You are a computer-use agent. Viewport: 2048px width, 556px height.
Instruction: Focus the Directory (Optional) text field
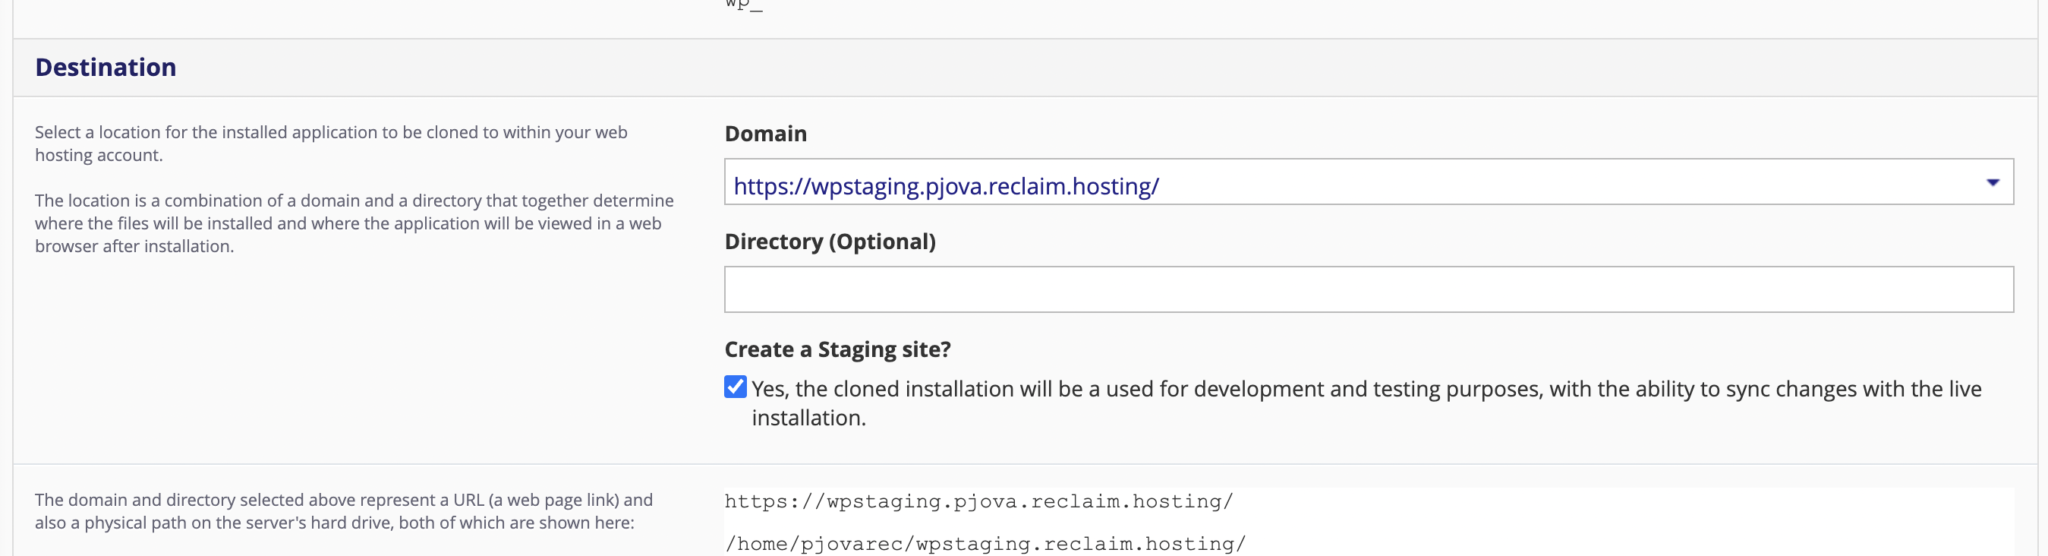click(1368, 289)
